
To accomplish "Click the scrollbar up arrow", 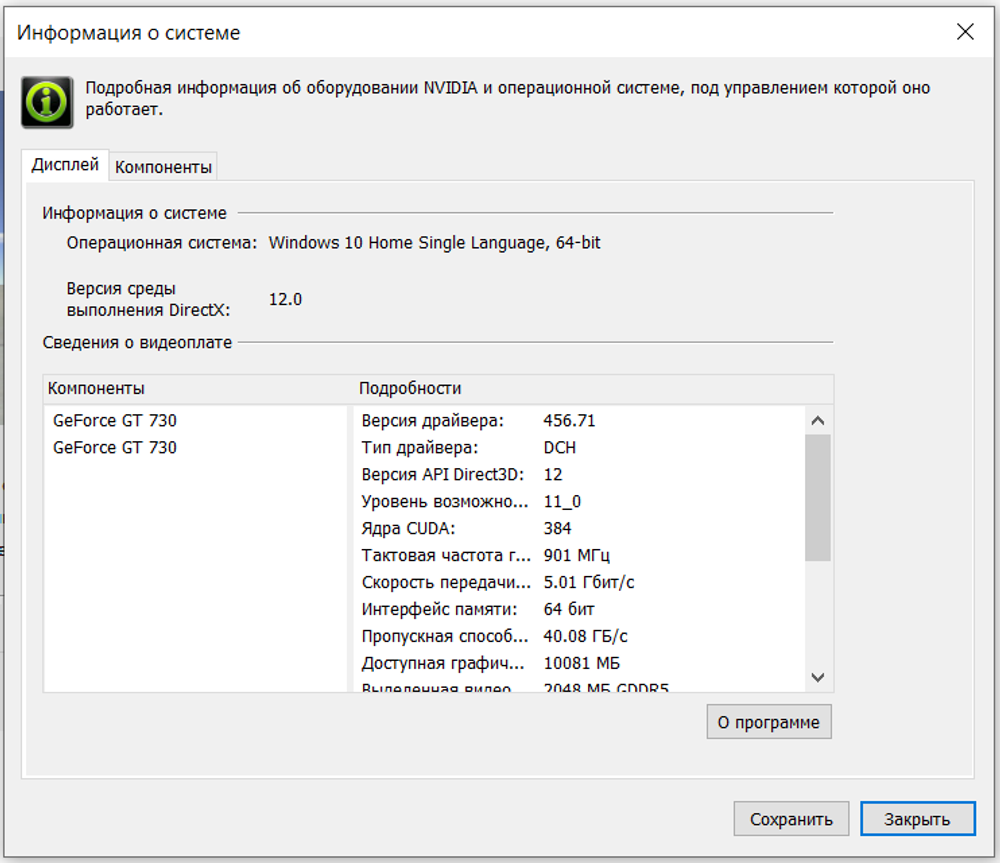I will pyautogui.click(x=818, y=420).
